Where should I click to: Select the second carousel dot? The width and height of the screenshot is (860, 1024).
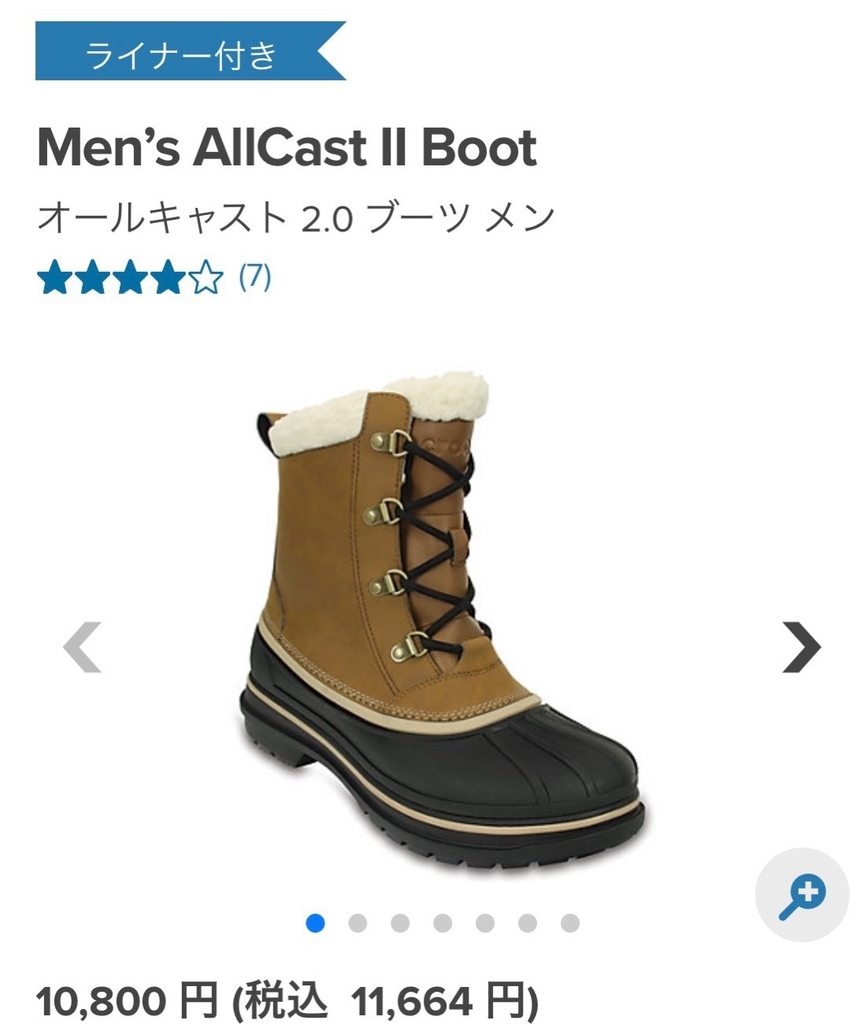pyautogui.click(x=358, y=923)
